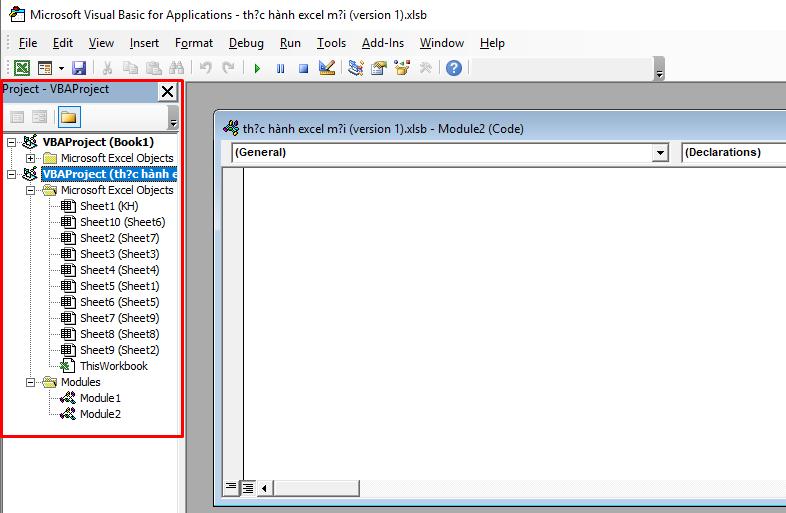The width and height of the screenshot is (786, 513).
Task: Open the (Declarations) procedure dropdown
Action: [x=733, y=152]
